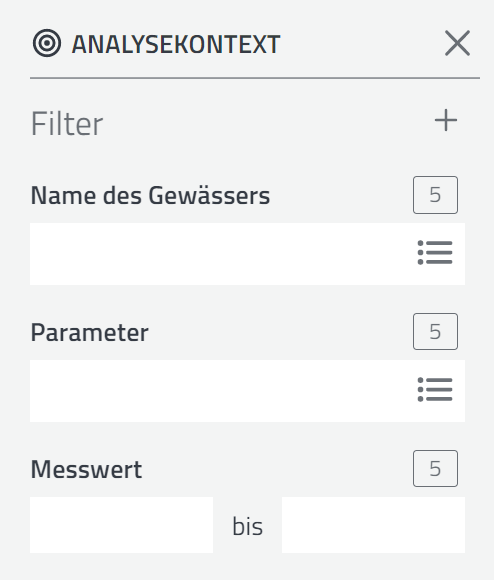Viewport: 494px width, 580px height.
Task: Click the bis text between Messwert fields
Action: pos(247,526)
